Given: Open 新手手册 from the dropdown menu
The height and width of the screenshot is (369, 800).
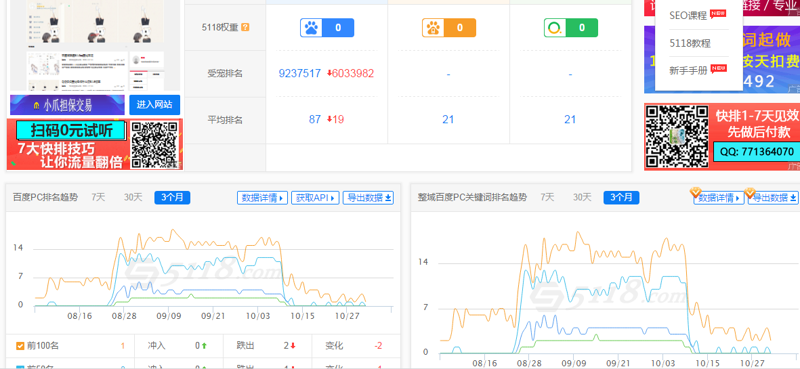Looking at the screenshot, I should 688,71.
